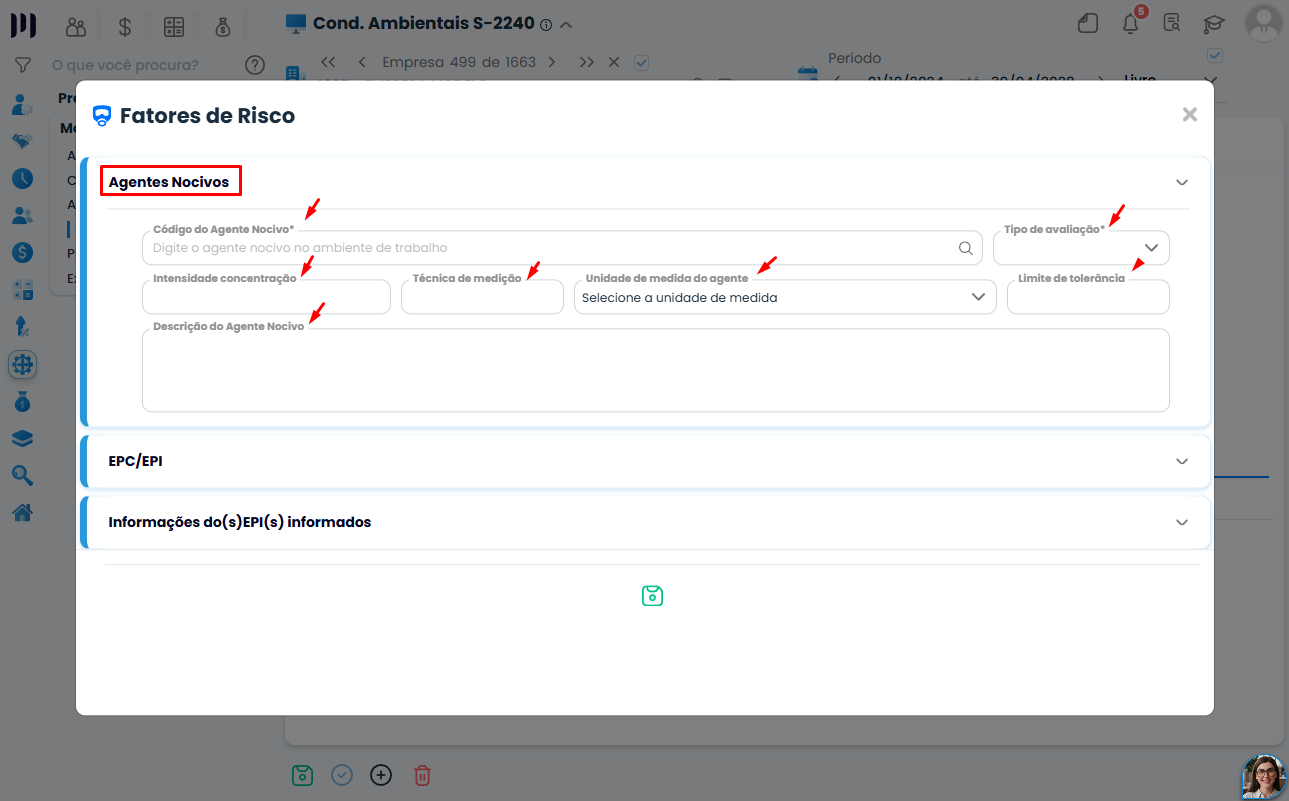The width and height of the screenshot is (1289, 801).
Task: Open the magnifier search icon in left sidebar
Action: tap(22, 476)
